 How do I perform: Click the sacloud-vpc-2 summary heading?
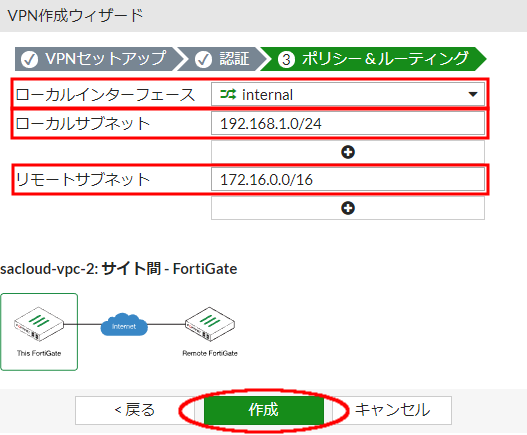[x=119, y=269]
